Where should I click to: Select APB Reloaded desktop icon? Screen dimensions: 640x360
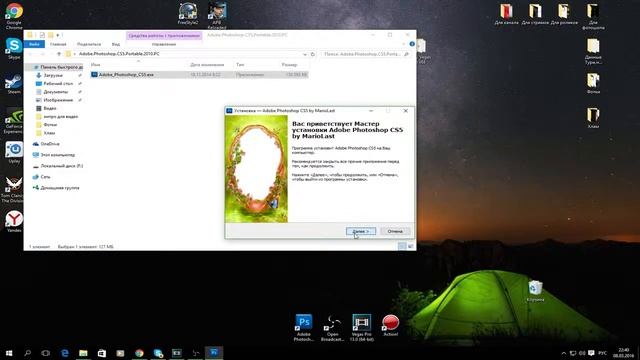217,16
